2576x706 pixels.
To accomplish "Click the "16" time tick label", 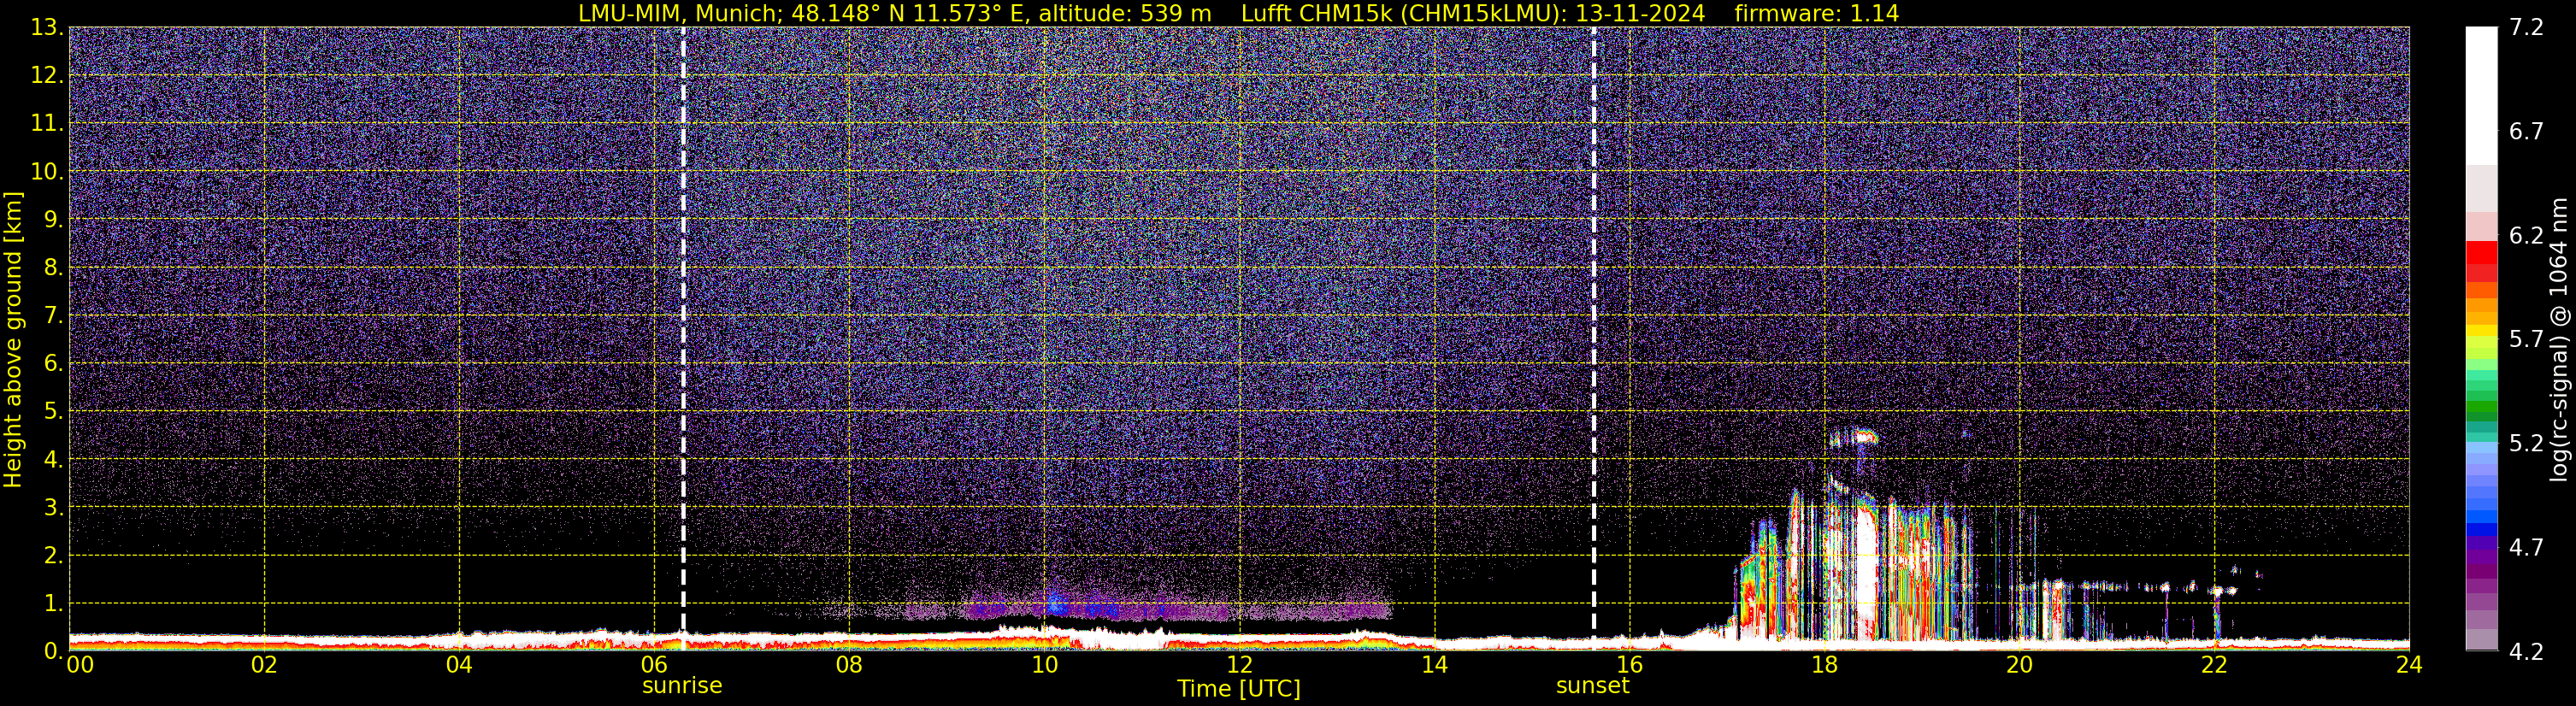I will 1629,666.
